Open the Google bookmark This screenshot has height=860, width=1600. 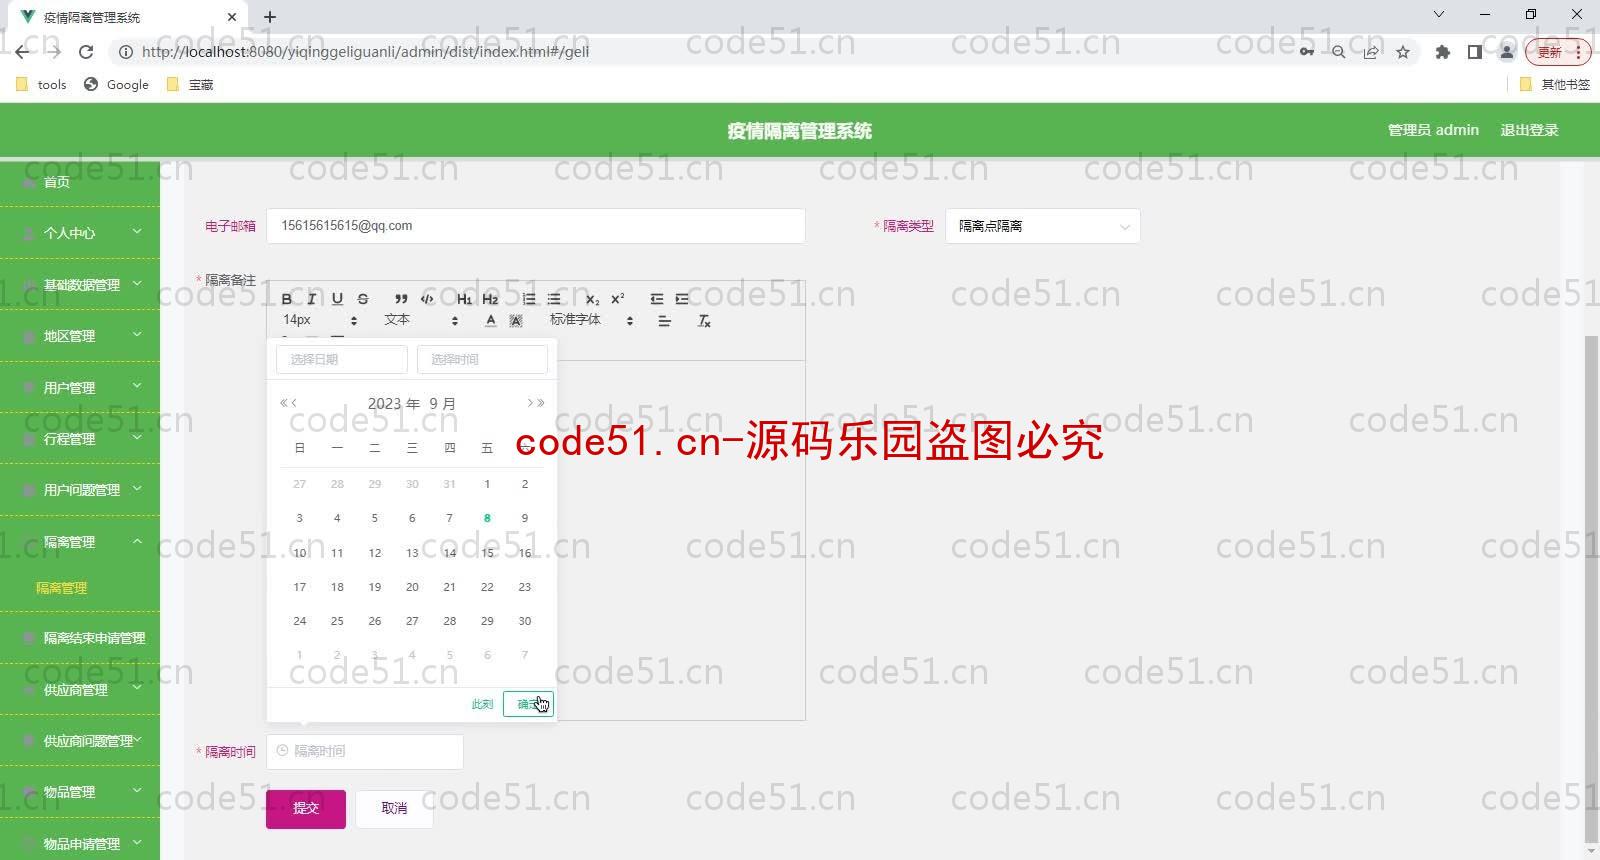pos(117,85)
